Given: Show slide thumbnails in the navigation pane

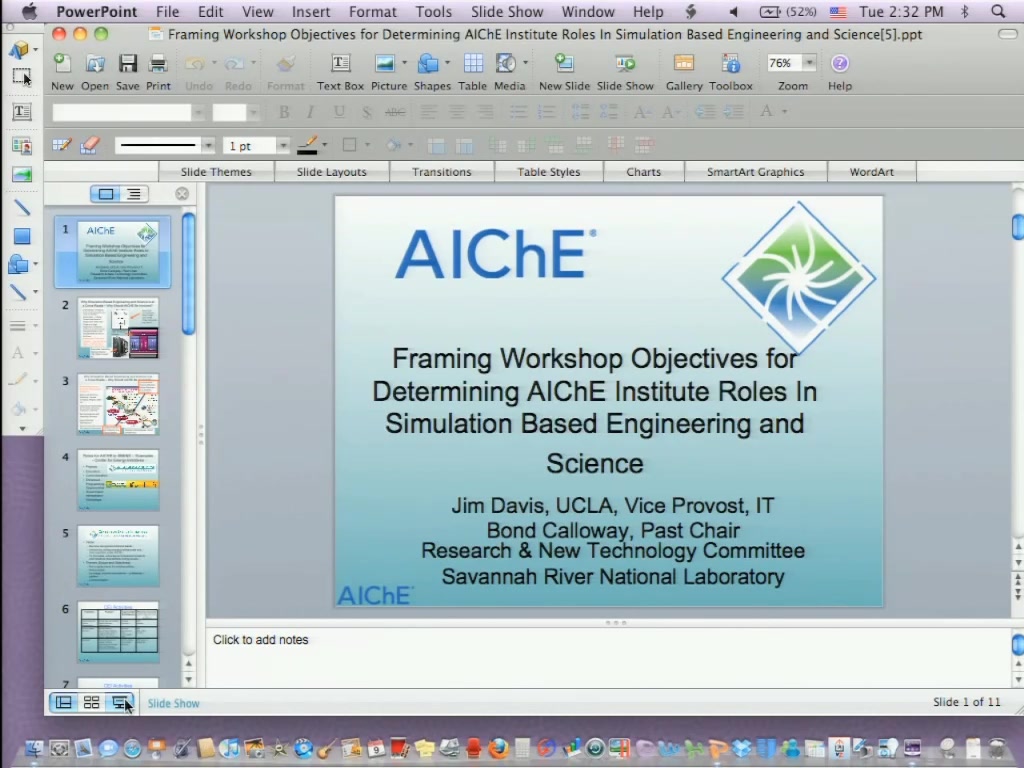Looking at the screenshot, I should click(106, 194).
